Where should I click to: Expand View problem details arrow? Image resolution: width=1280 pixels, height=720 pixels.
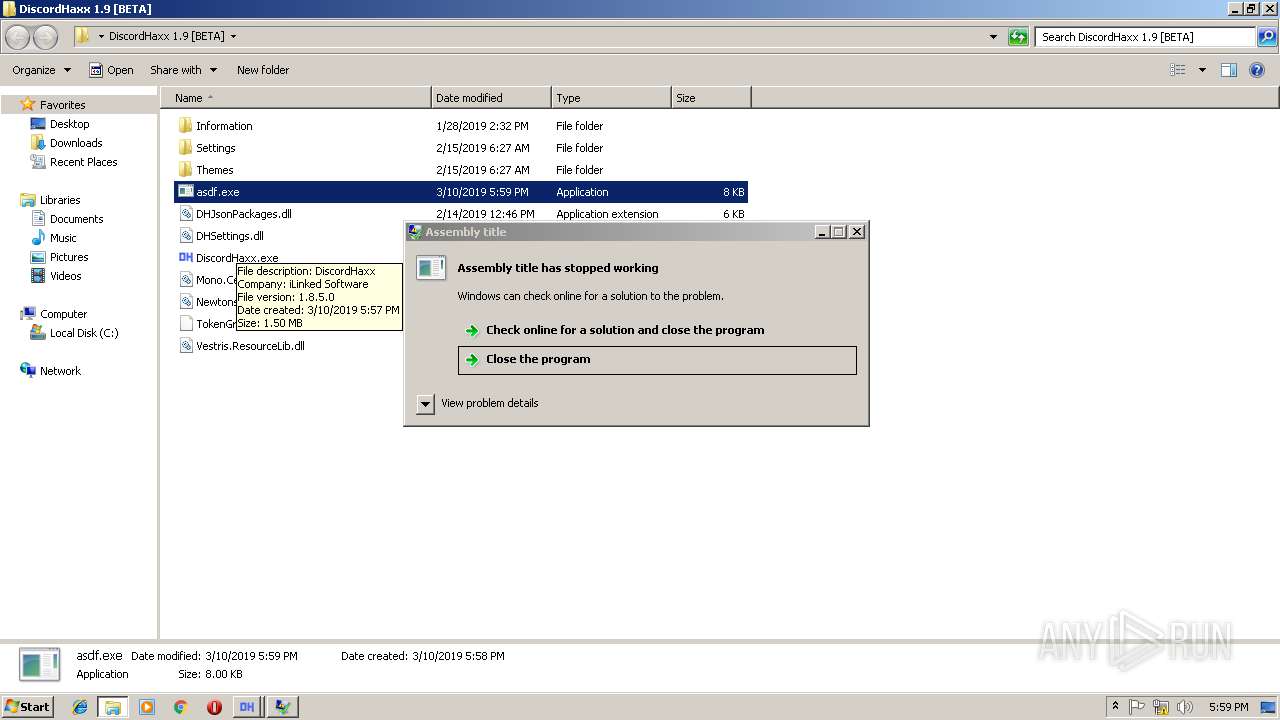click(x=425, y=403)
